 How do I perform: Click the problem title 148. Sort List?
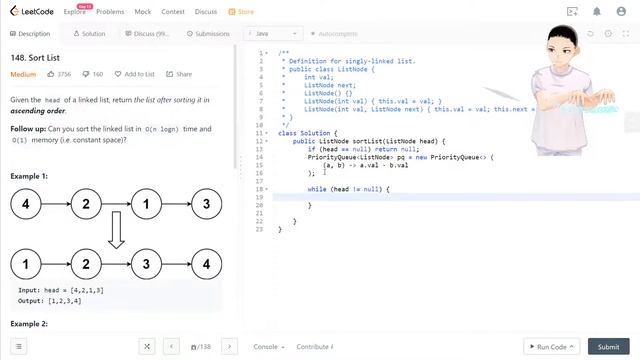[x=35, y=58]
